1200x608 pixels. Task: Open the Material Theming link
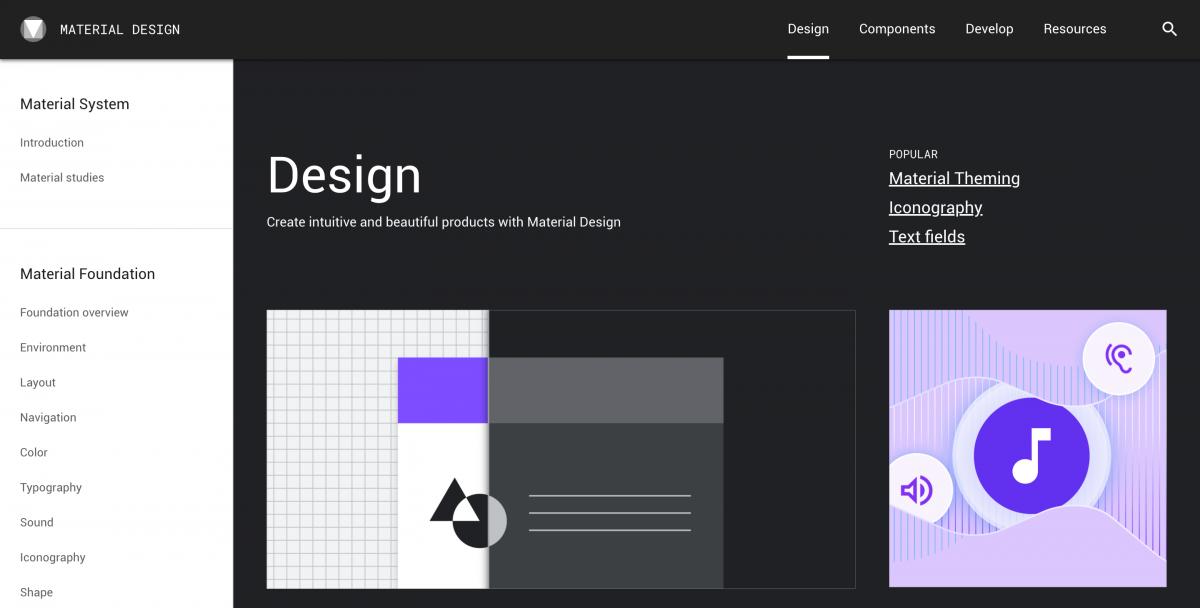(x=954, y=179)
